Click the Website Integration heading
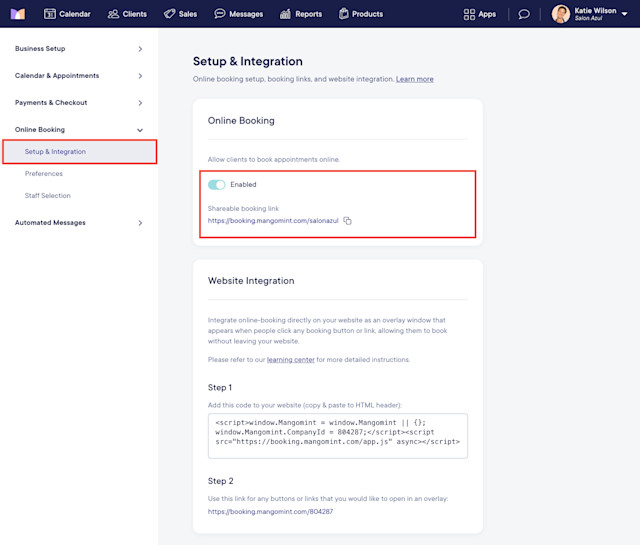This screenshot has height=545, width=640. coord(251,281)
